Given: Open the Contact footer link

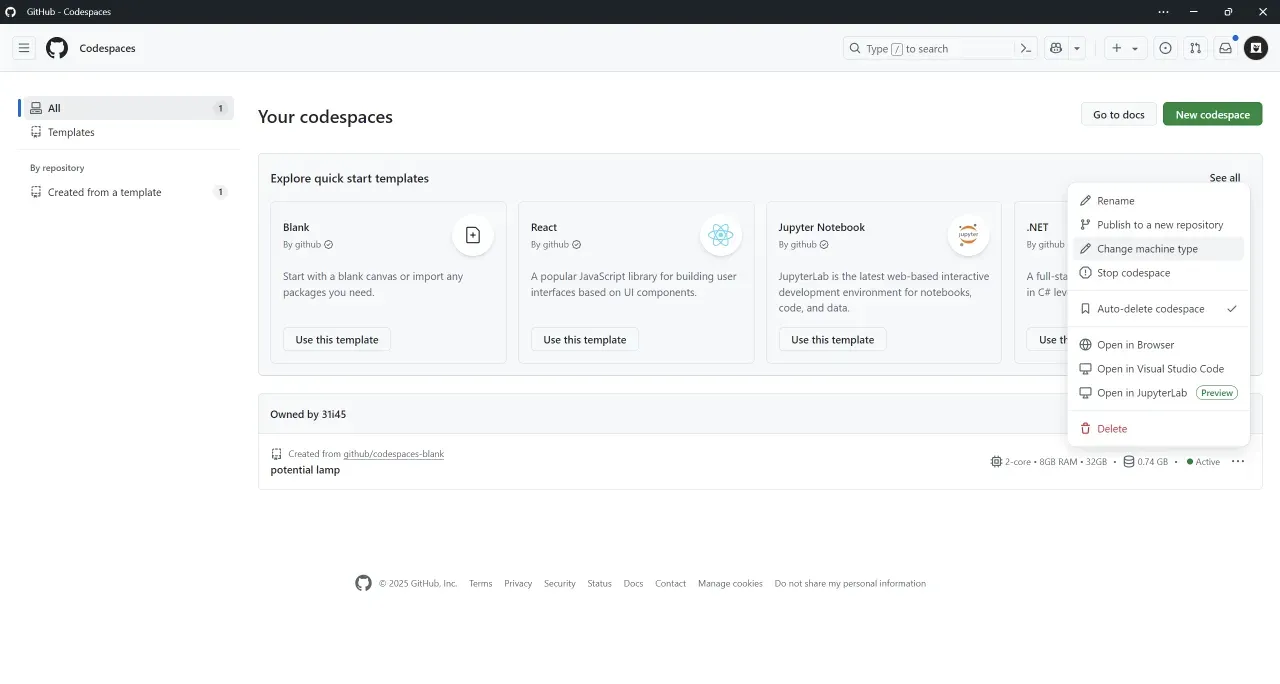Looking at the screenshot, I should tap(671, 584).
